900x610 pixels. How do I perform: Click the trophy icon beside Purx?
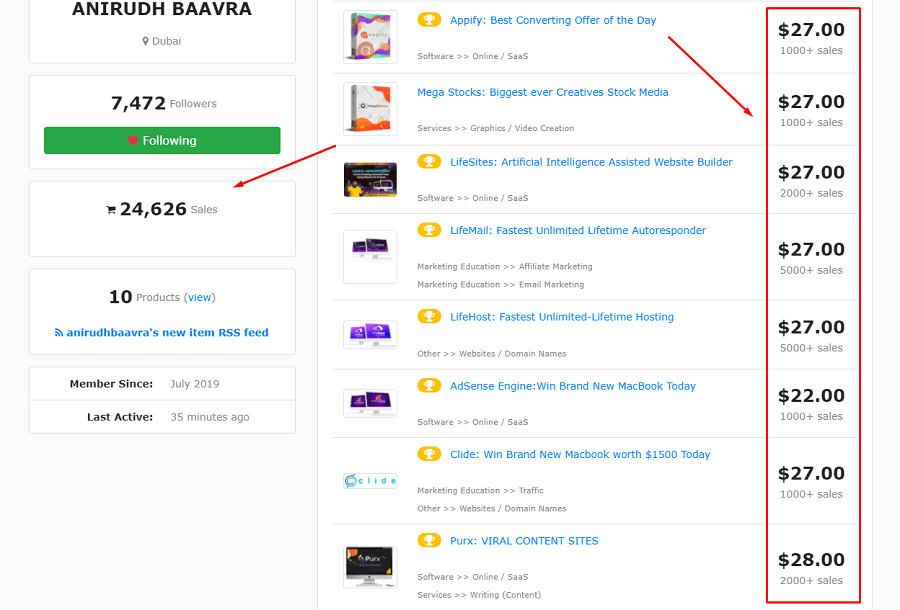[429, 541]
